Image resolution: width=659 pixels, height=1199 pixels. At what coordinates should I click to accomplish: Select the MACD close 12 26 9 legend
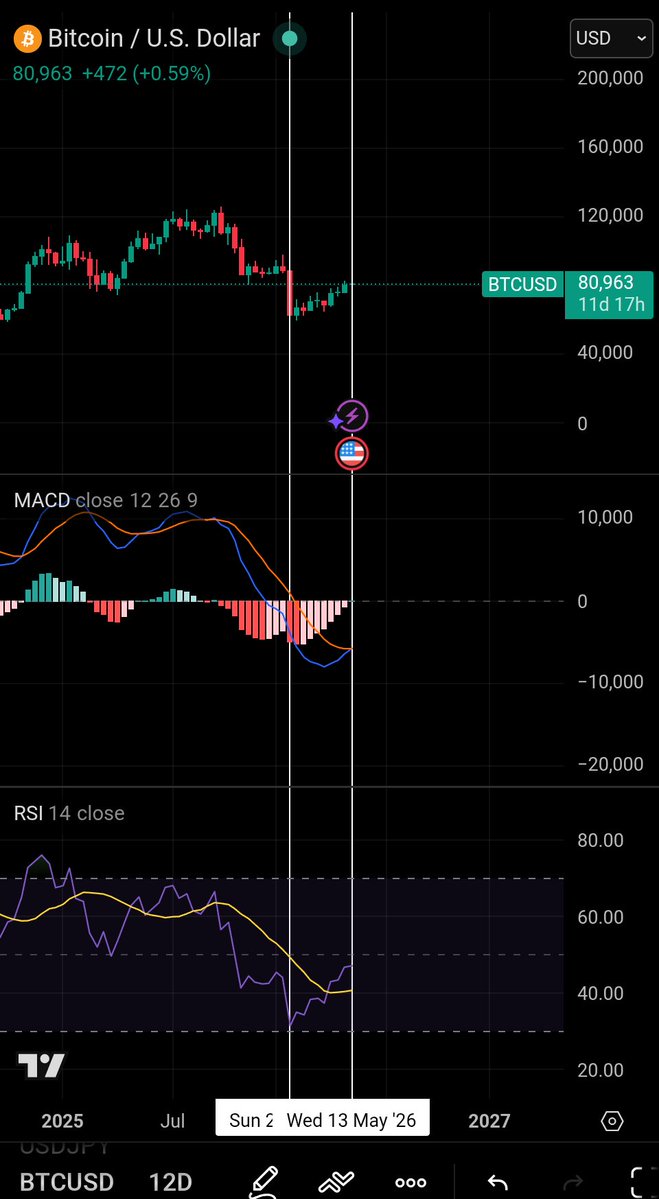(106, 500)
